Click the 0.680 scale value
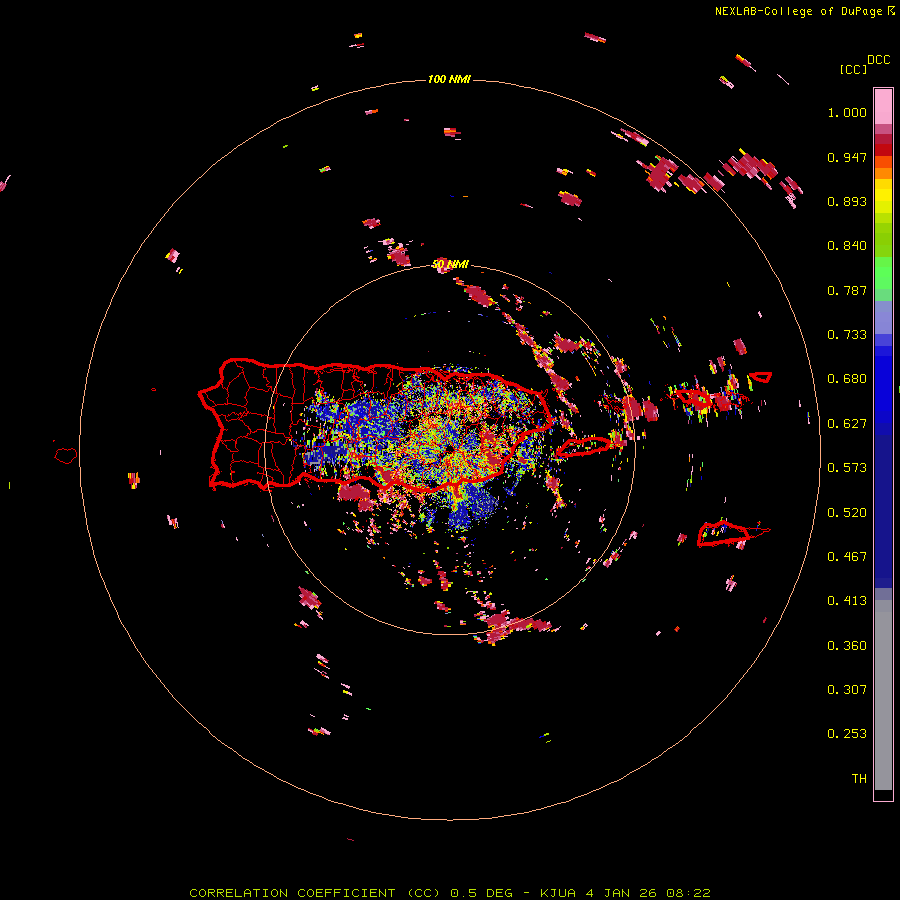900x900 pixels. click(x=847, y=379)
